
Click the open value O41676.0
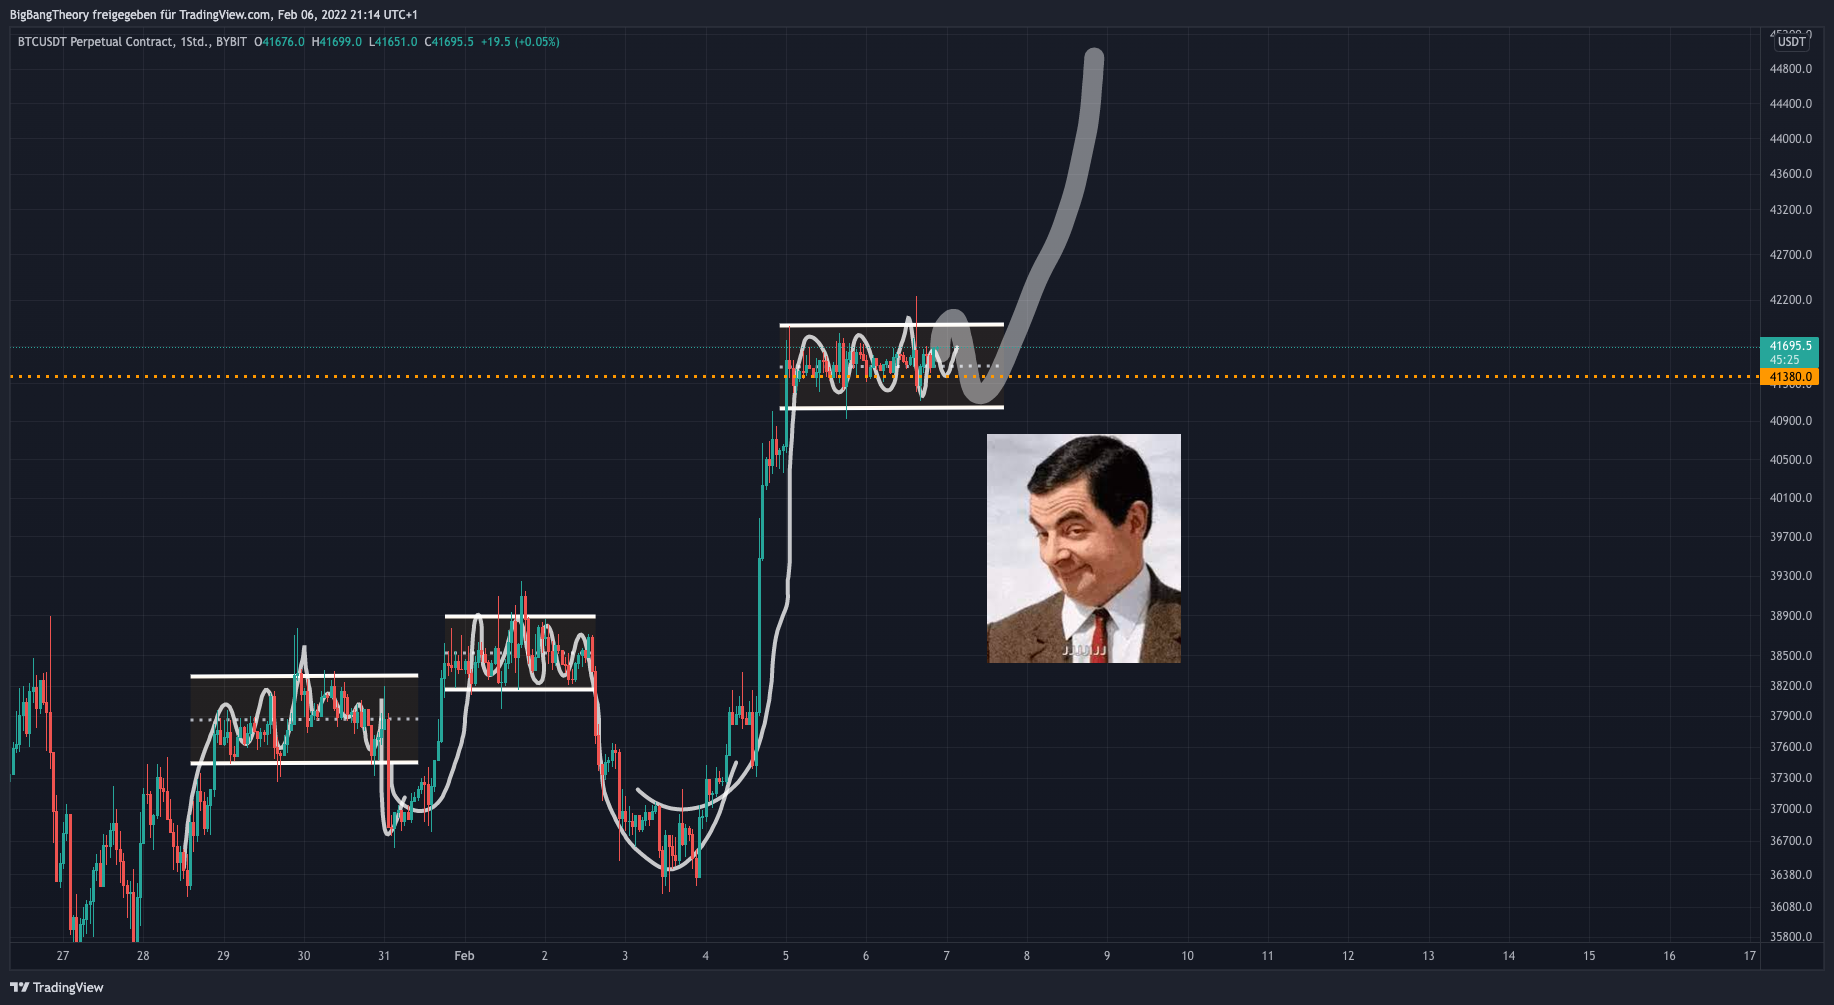coord(279,42)
